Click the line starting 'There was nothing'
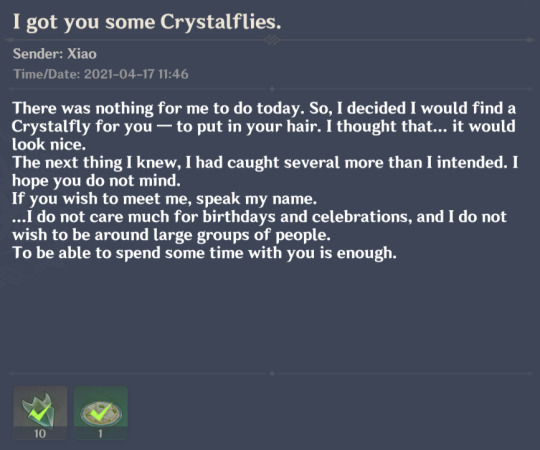540x450 pixels. point(264,108)
